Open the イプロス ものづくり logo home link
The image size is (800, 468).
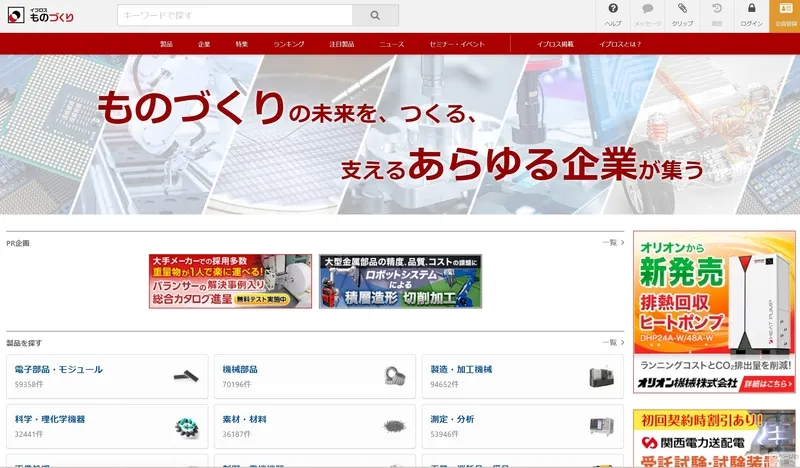(x=41, y=16)
